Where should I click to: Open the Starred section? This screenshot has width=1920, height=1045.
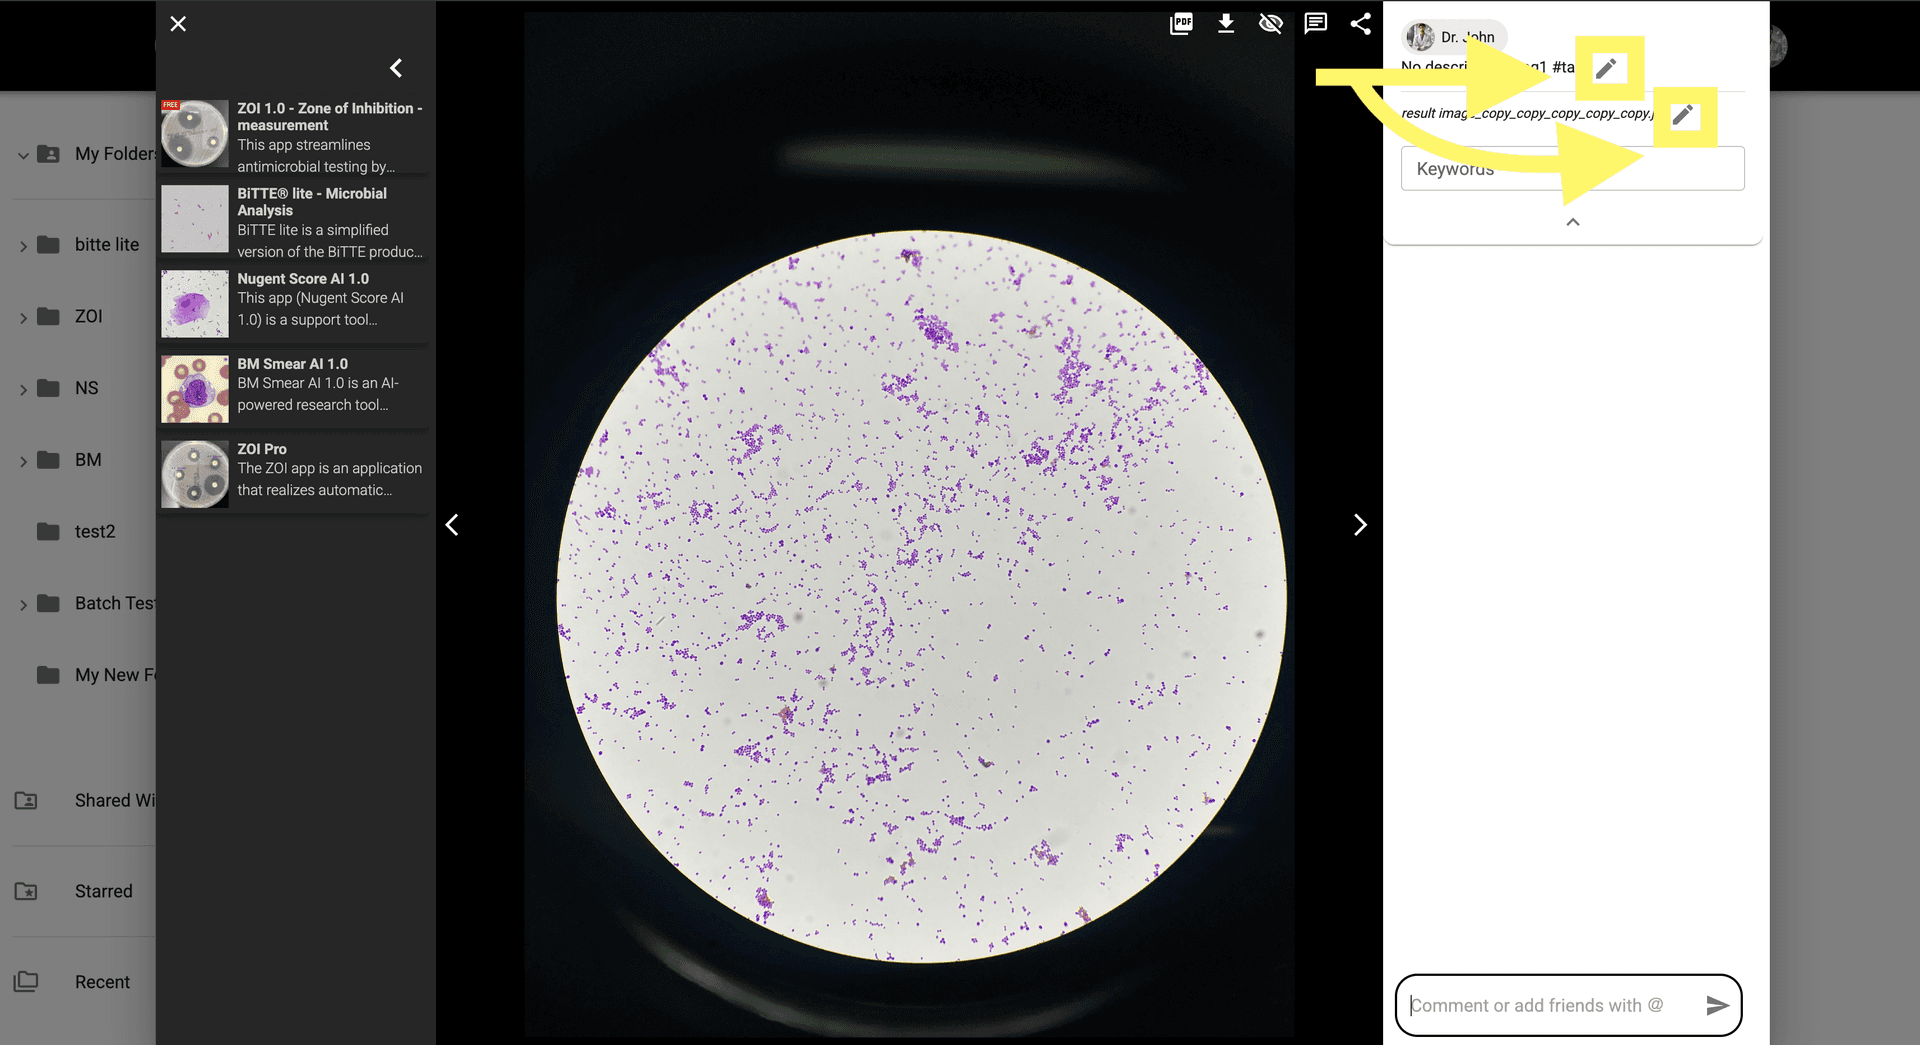click(x=103, y=891)
